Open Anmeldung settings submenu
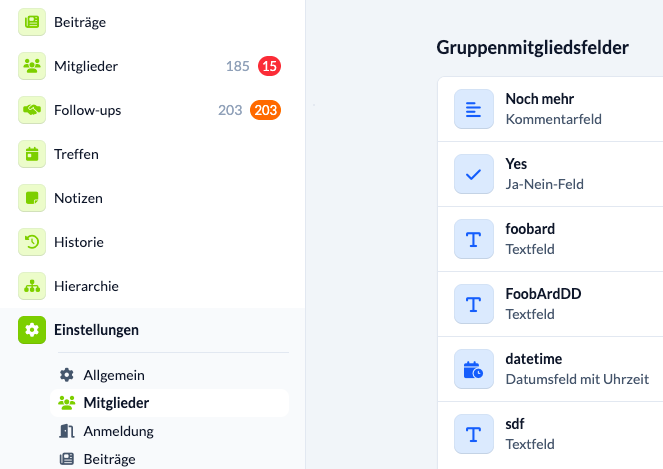Viewport: 663px width, 469px height. pos(118,431)
